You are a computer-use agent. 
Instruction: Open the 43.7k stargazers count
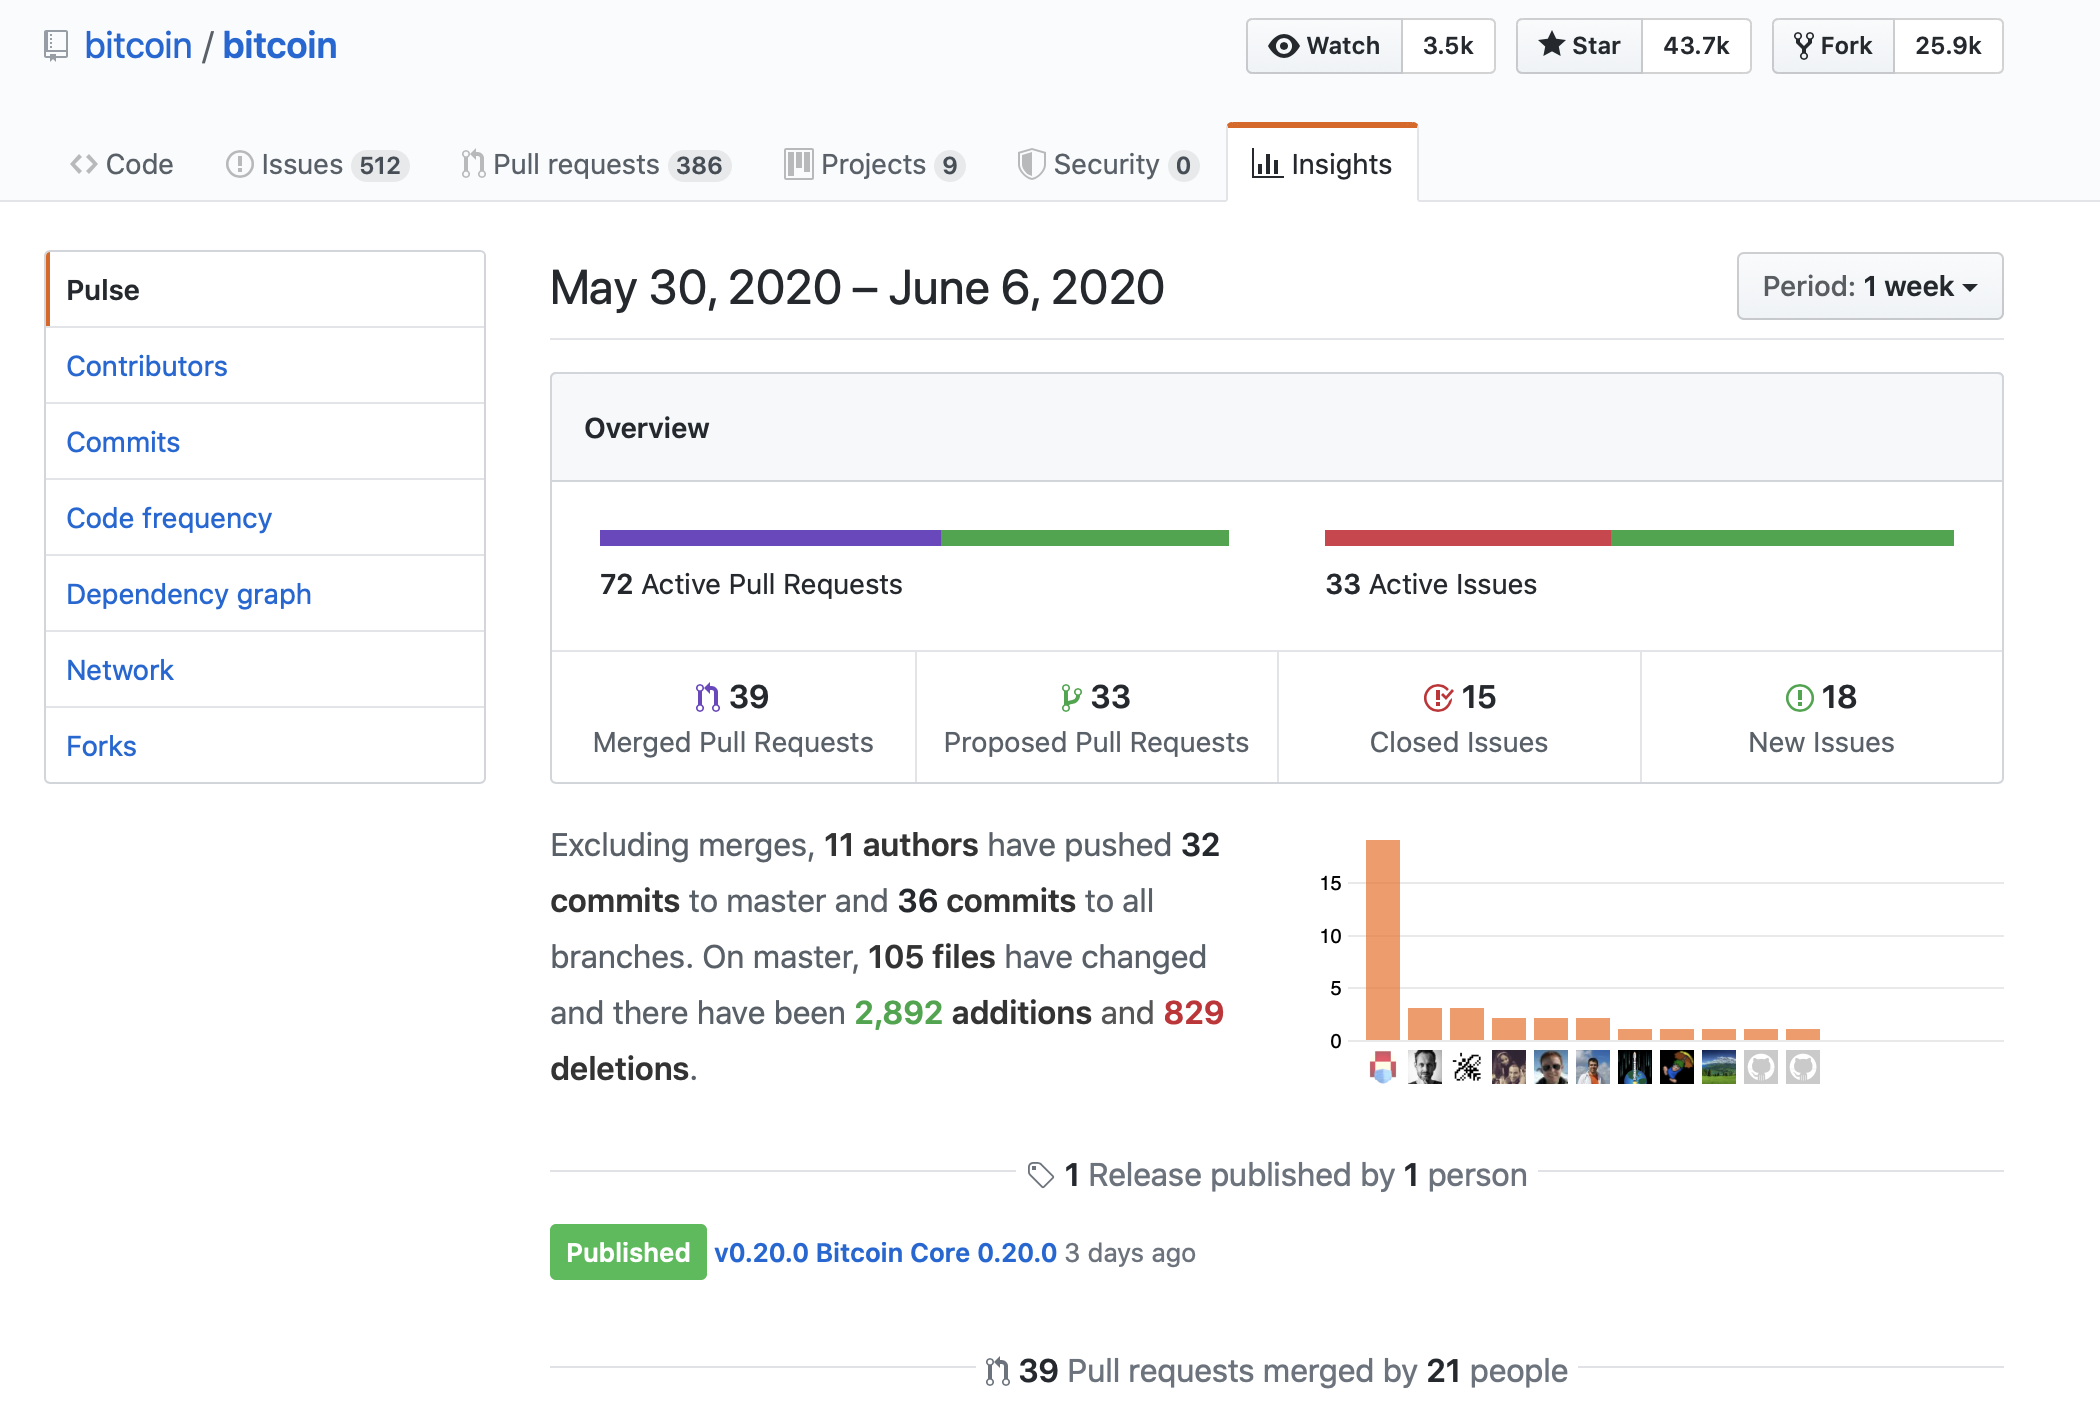[x=1696, y=46]
